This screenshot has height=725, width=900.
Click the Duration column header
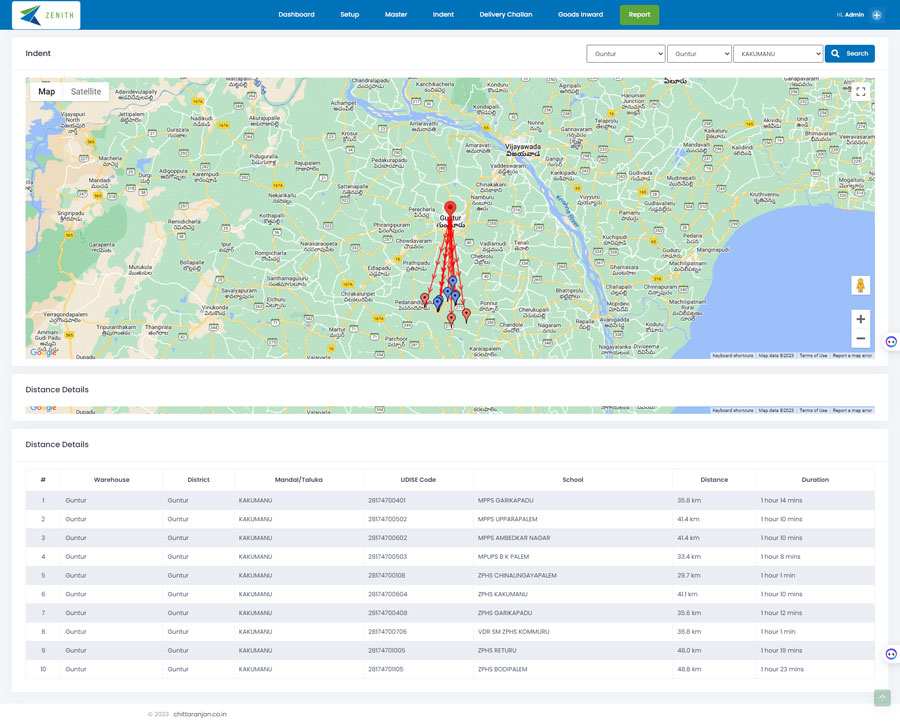815,480
